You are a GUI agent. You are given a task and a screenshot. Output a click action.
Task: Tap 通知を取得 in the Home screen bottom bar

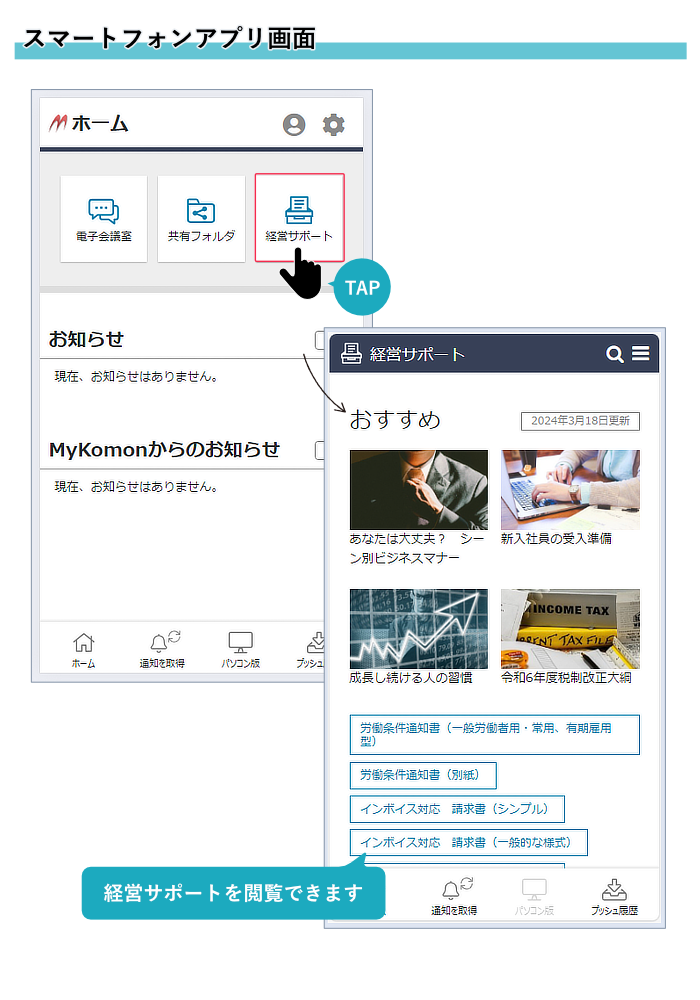162,649
